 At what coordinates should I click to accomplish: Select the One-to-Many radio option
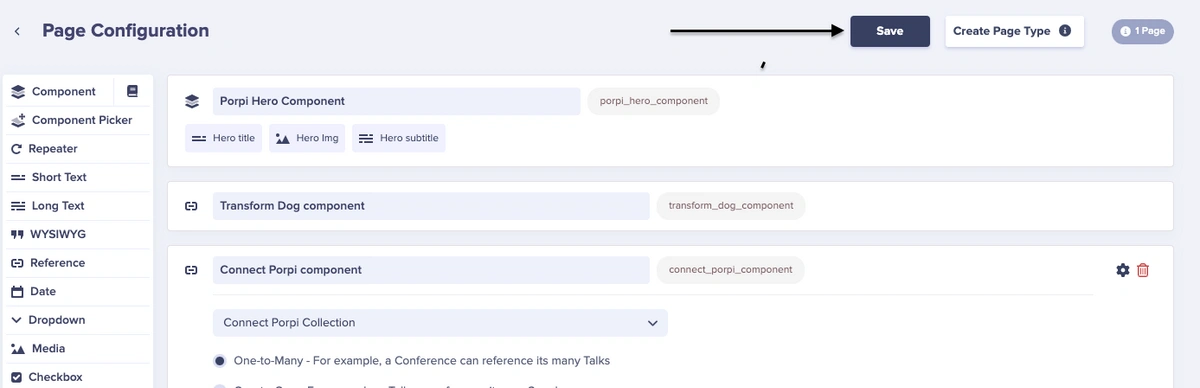tap(219, 360)
